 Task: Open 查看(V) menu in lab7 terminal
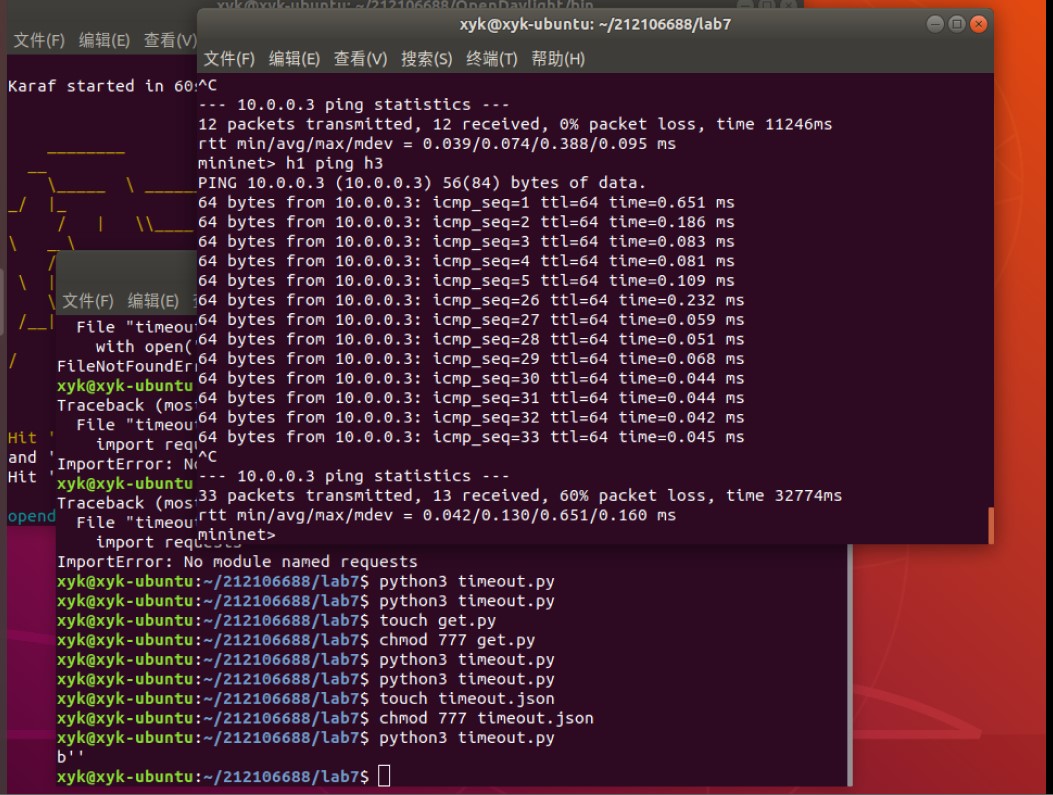click(361, 59)
